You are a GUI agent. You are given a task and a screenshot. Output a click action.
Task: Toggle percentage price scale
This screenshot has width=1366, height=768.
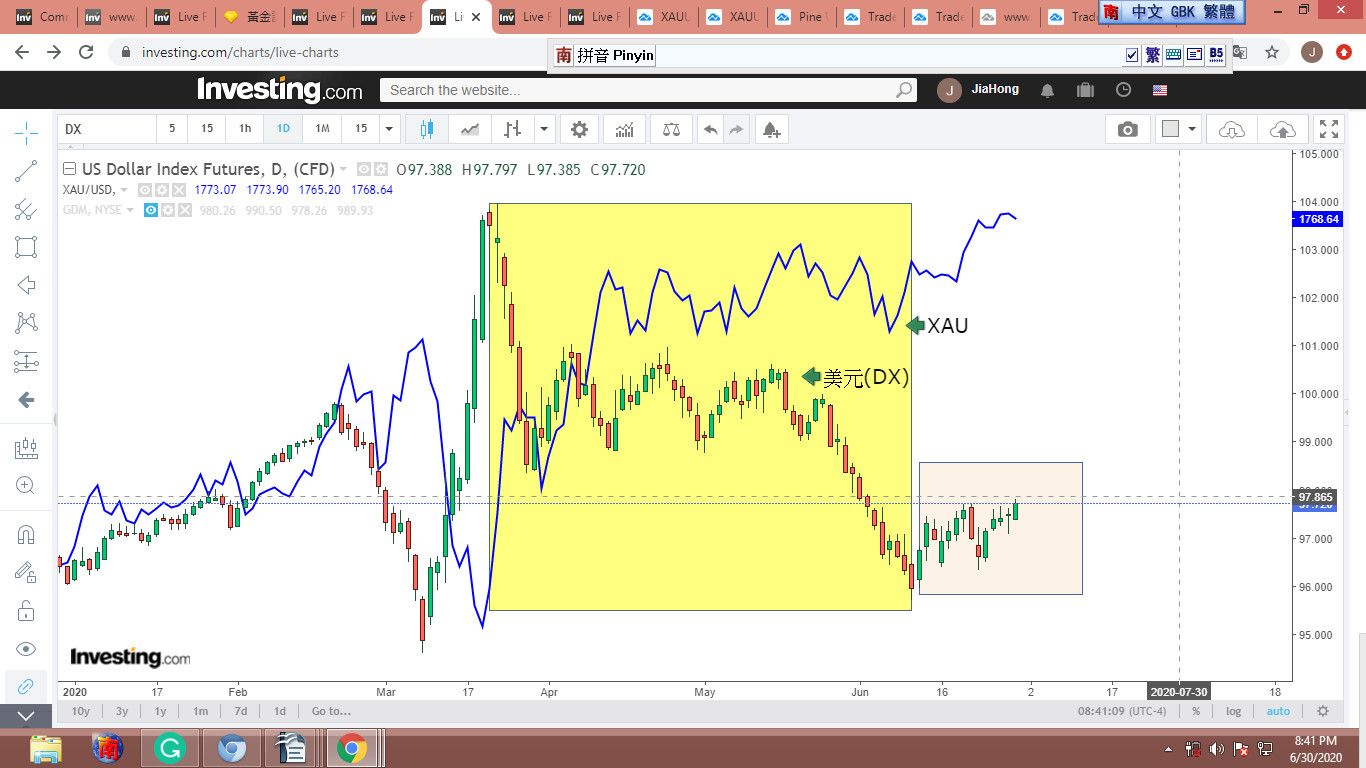[1196, 712]
